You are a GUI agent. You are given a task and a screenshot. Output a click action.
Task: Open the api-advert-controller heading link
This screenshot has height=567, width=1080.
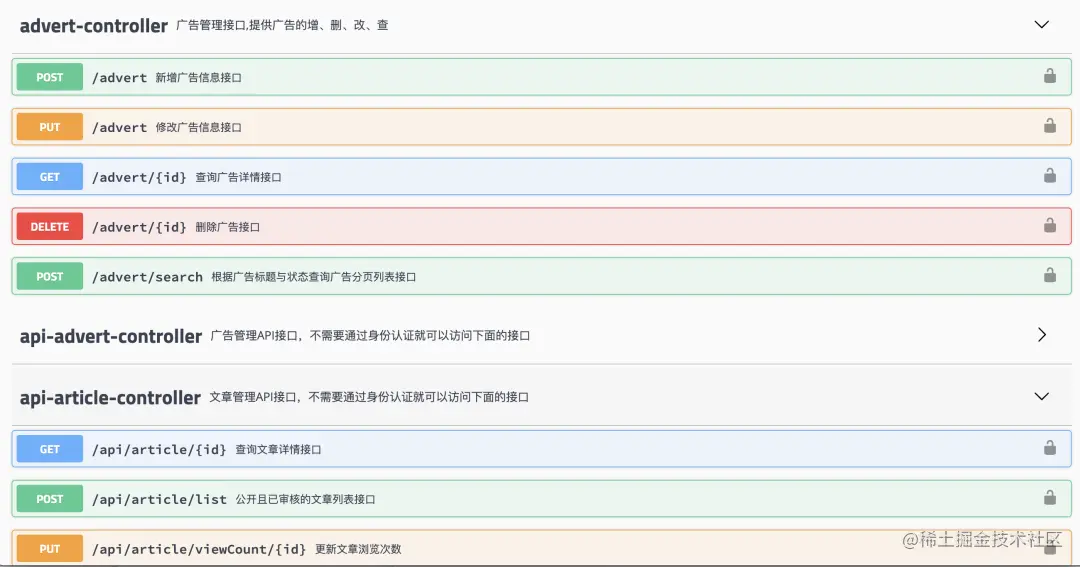111,336
